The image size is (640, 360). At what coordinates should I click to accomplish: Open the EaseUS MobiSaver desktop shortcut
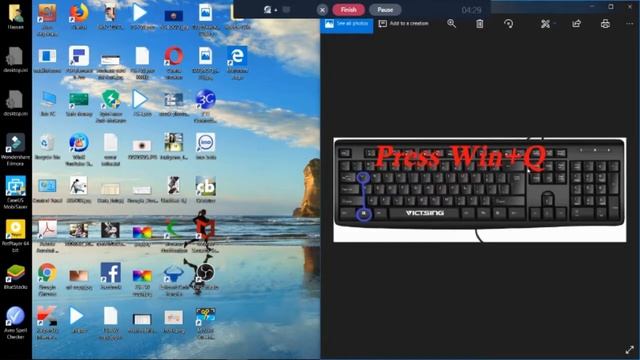point(16,193)
